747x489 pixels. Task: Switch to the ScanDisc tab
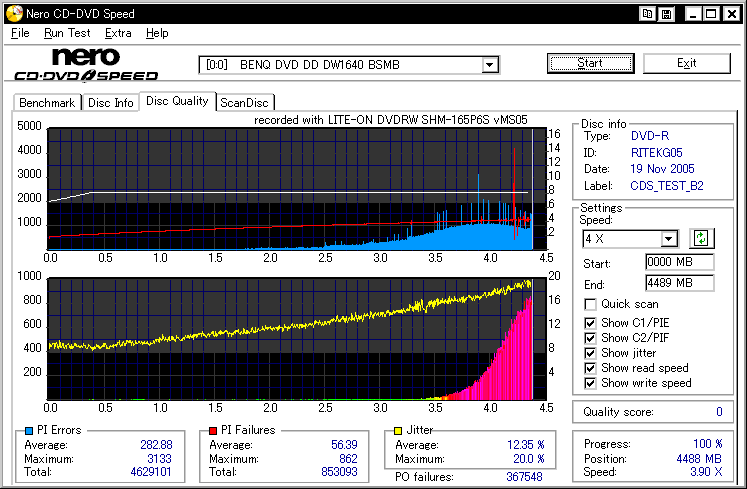coord(245,102)
